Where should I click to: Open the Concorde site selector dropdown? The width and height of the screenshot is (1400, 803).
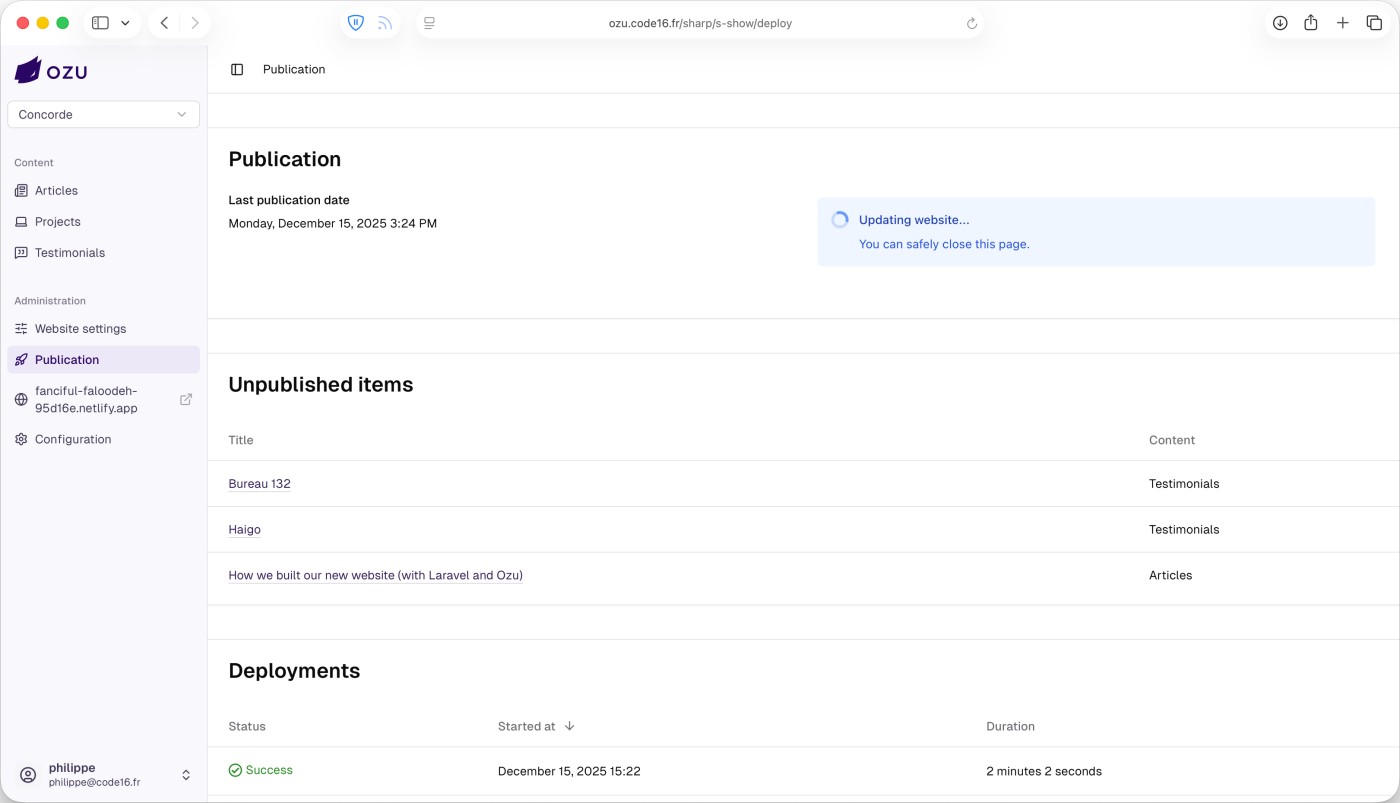coord(103,114)
